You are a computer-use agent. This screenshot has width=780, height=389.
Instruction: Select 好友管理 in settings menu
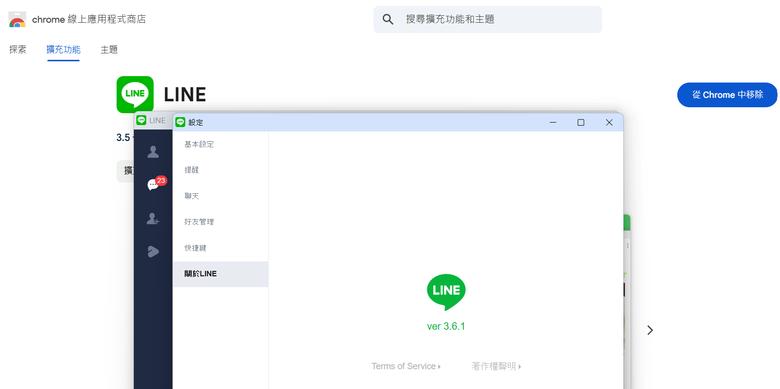click(x=221, y=222)
